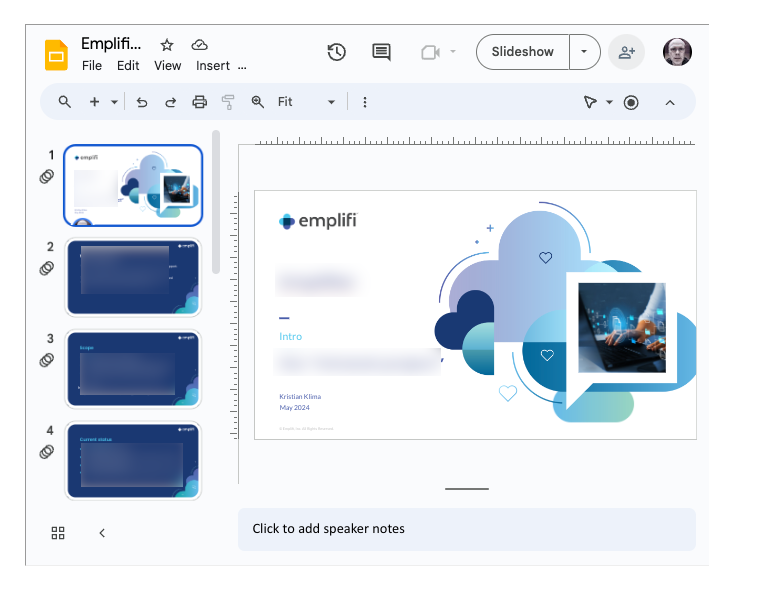This screenshot has width=758, height=598.
Task: Select slide 3 Scope thumbnail
Action: tap(133, 369)
